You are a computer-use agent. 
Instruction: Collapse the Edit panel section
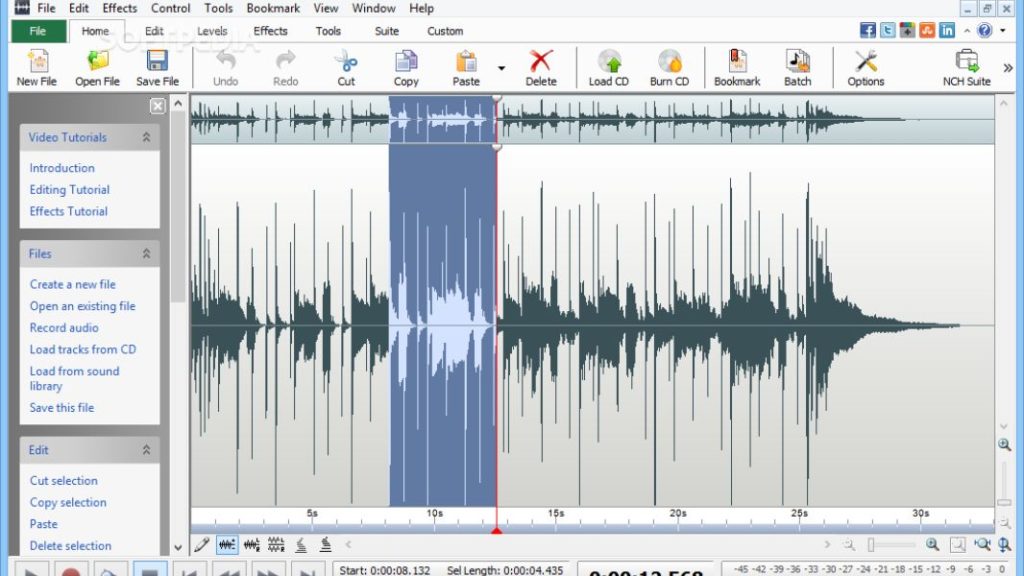(146, 451)
